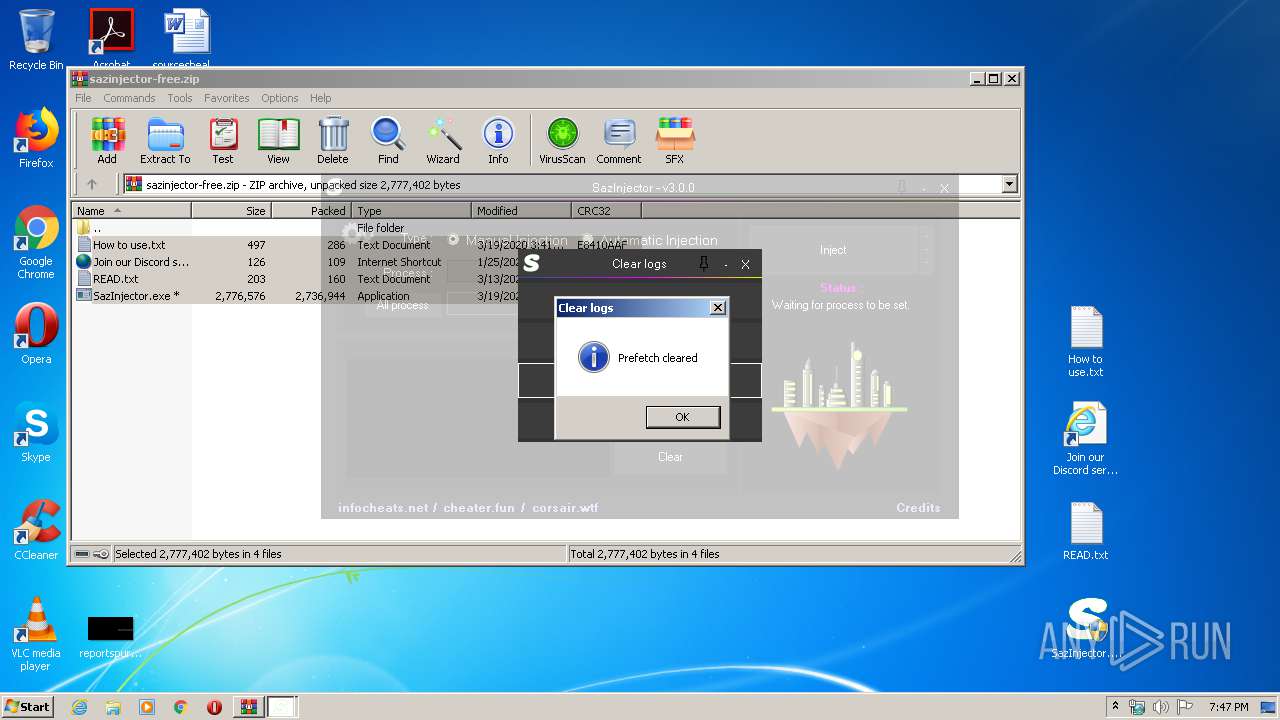The width and height of the screenshot is (1280, 720).
Task: Open the Commands menu
Action: (129, 98)
